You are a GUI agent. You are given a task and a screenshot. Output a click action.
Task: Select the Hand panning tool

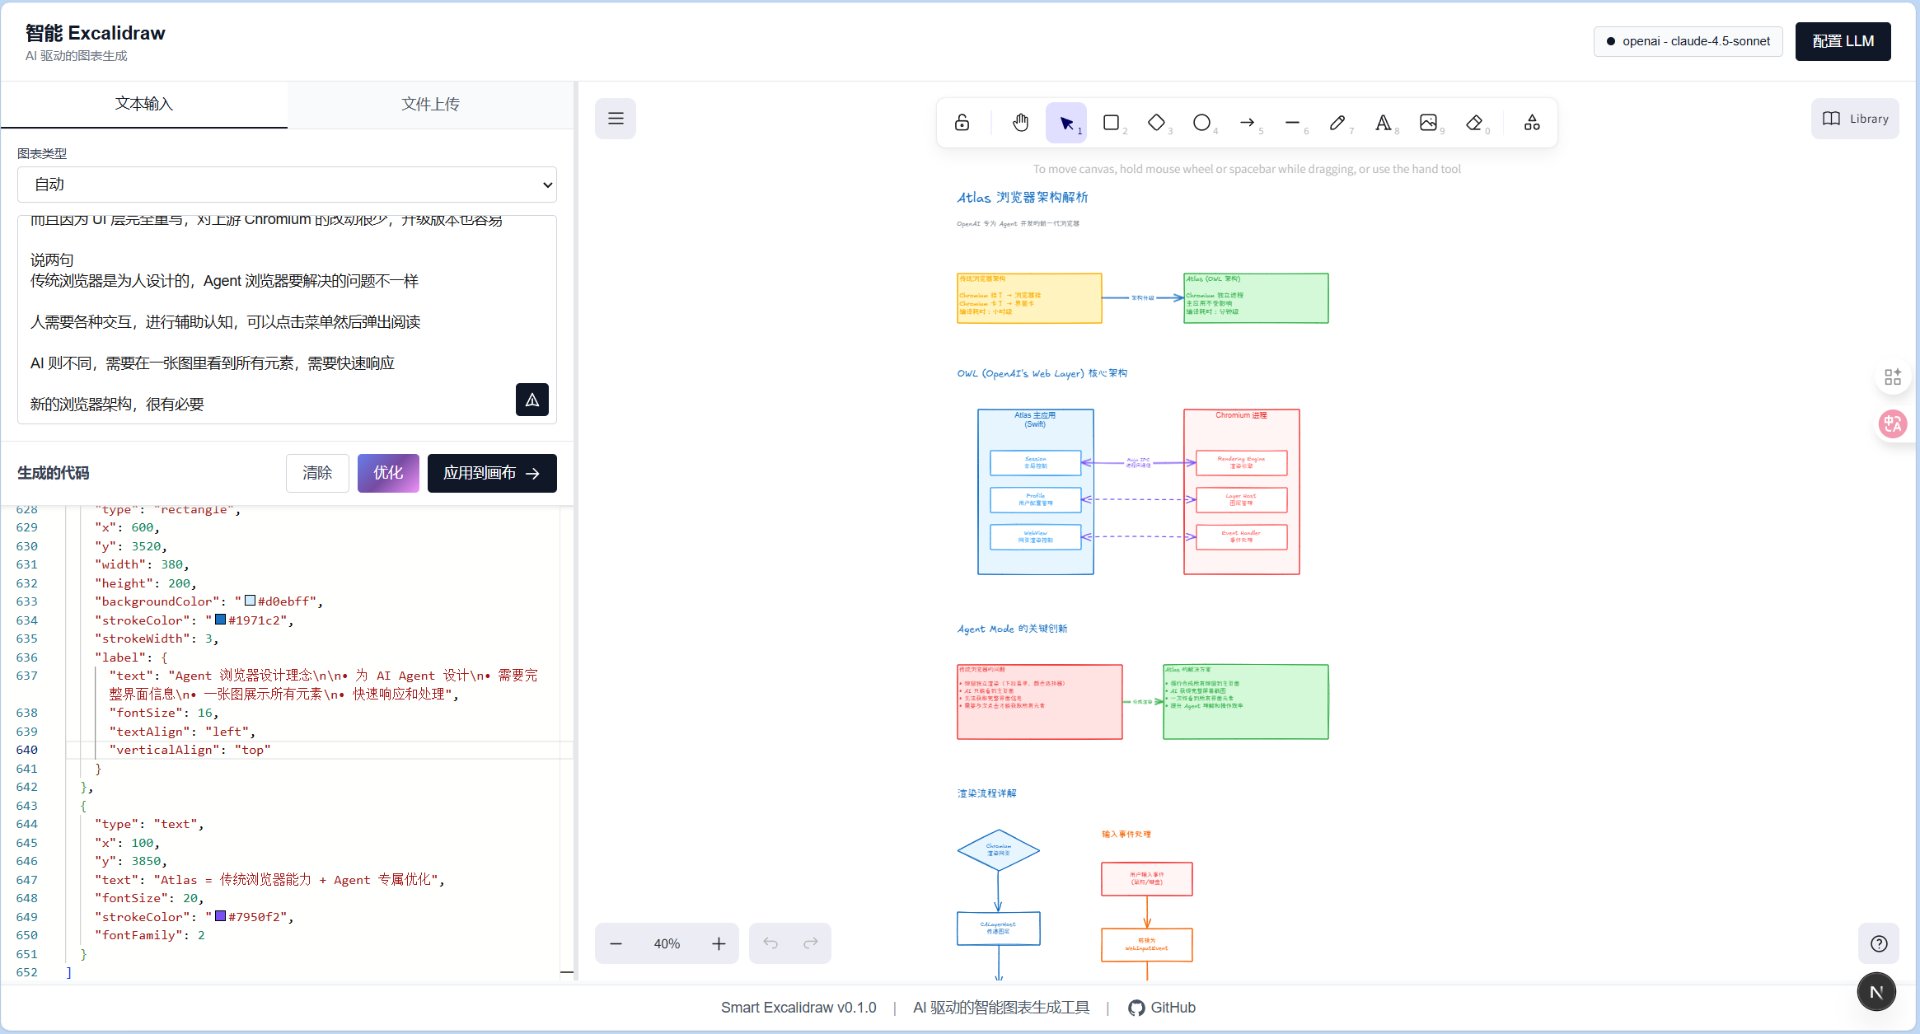click(x=1020, y=123)
